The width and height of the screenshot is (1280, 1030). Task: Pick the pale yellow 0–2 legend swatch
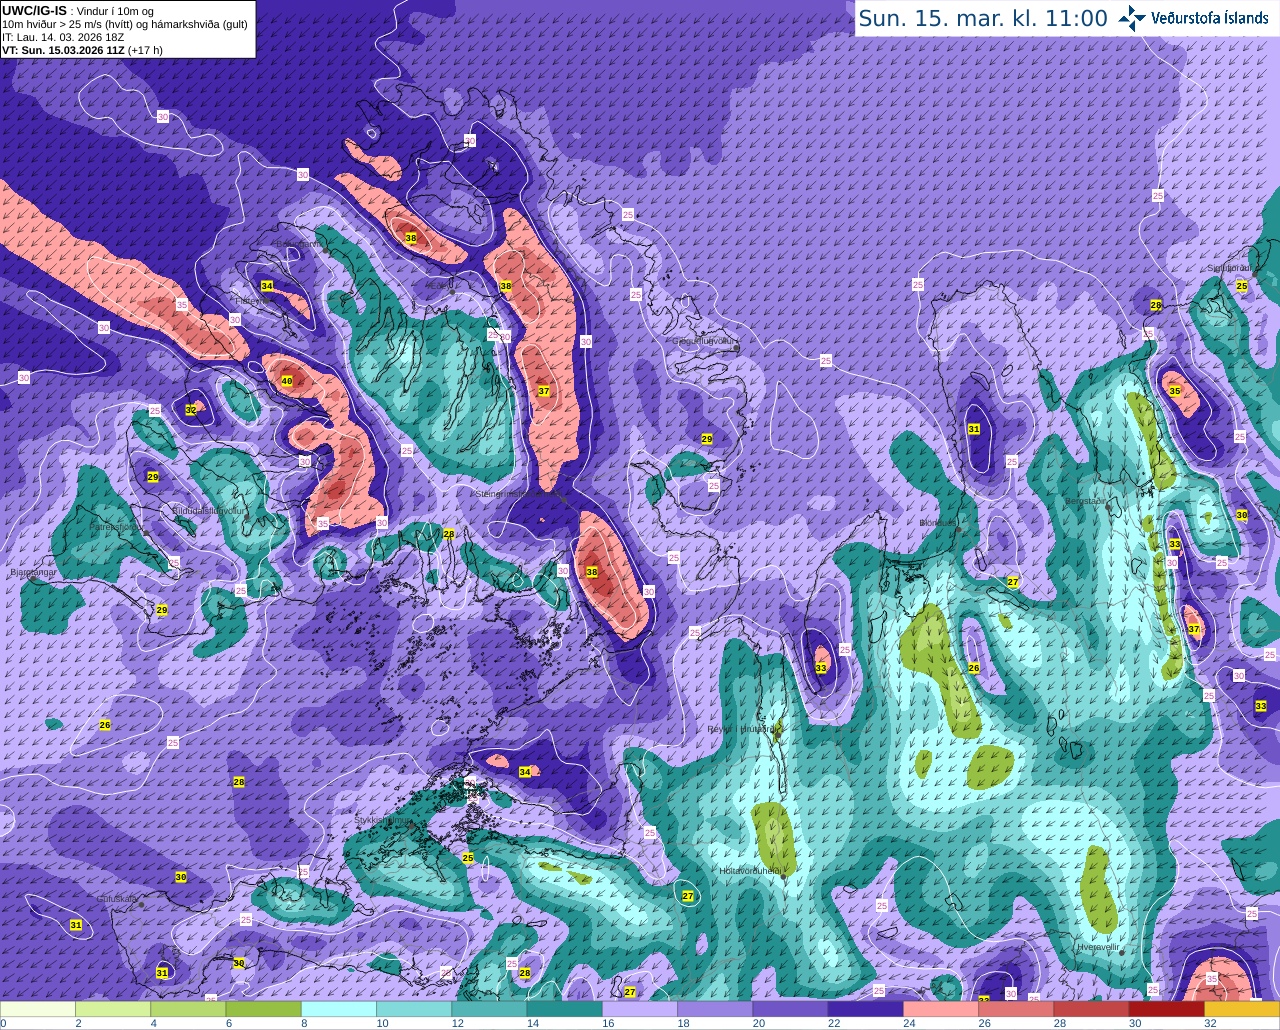point(38,1009)
